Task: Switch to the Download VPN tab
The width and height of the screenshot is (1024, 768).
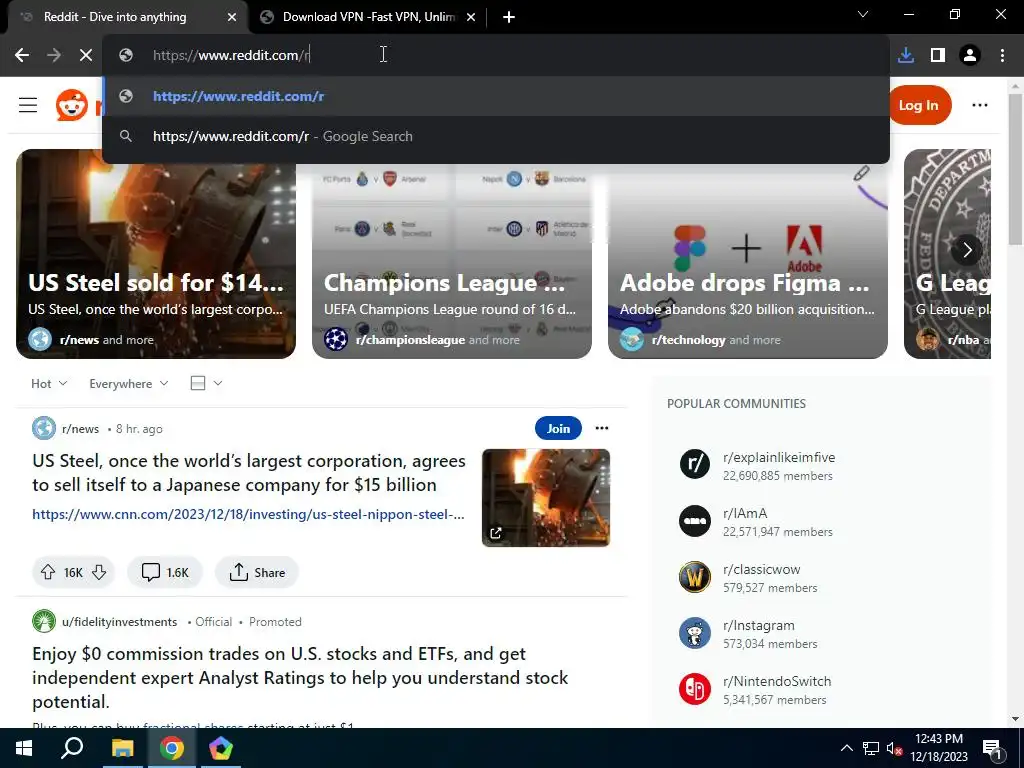Action: (369, 17)
